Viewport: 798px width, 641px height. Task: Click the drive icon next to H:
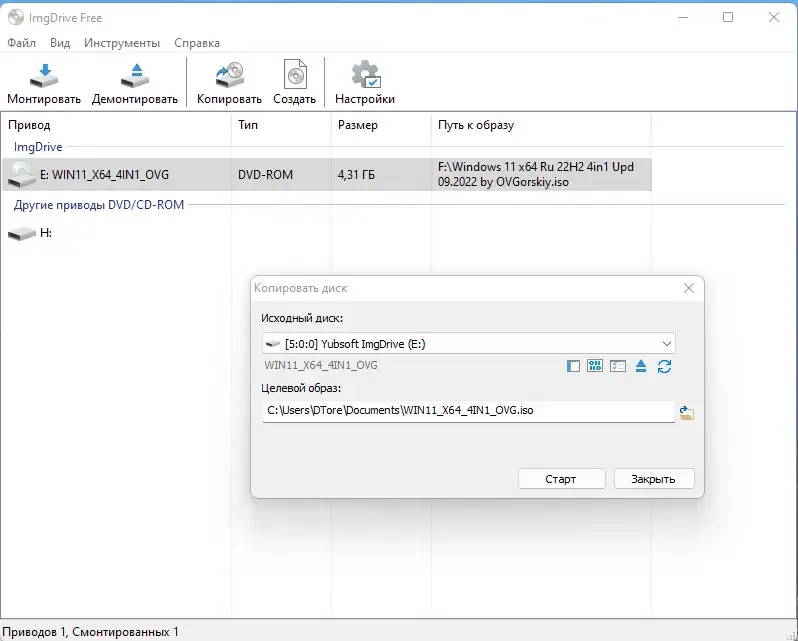22,234
